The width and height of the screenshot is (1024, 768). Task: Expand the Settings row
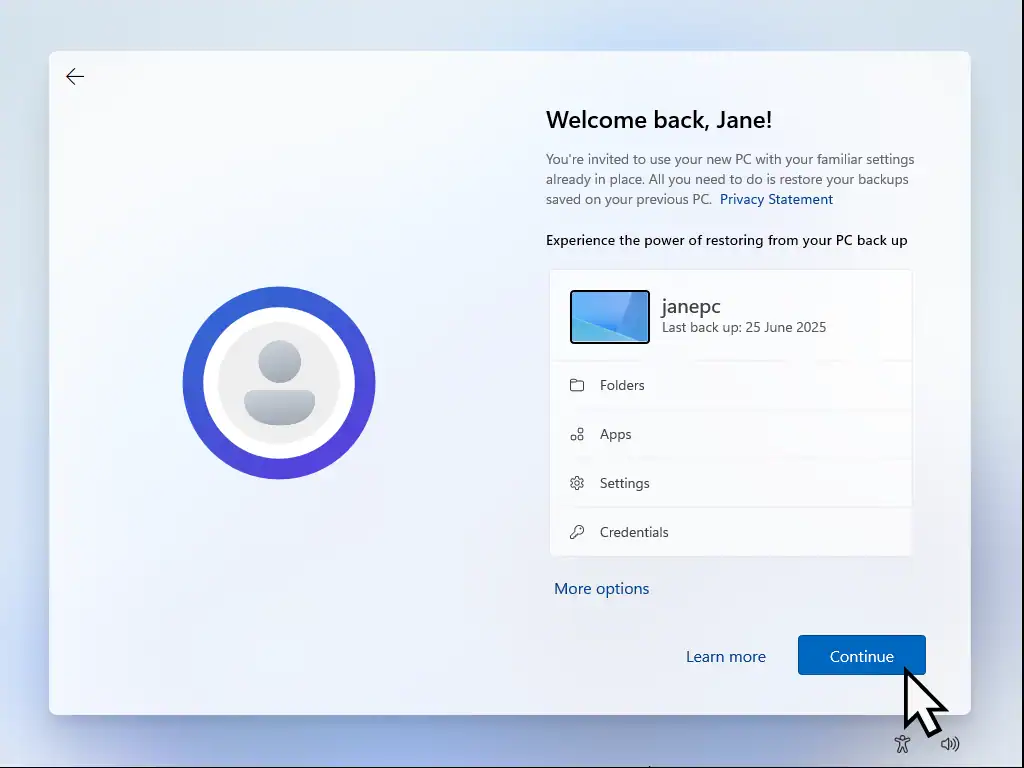coord(730,483)
